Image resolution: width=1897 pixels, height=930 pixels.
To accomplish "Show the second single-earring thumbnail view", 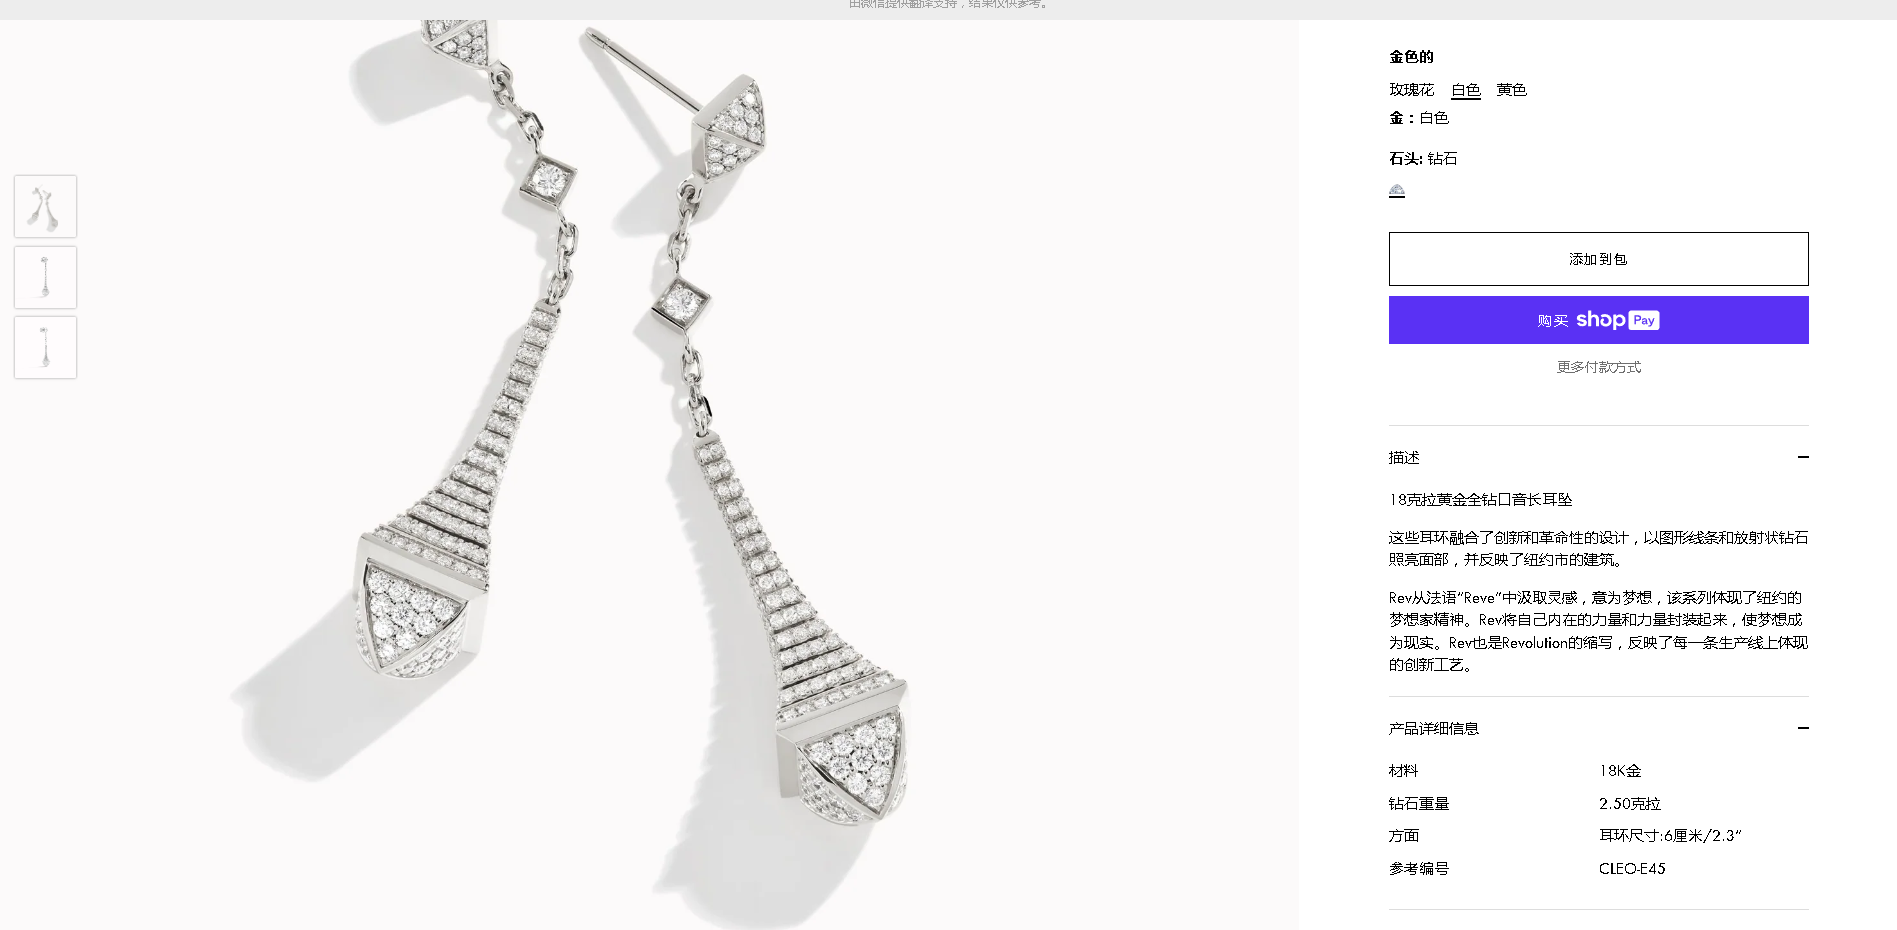I will point(45,277).
